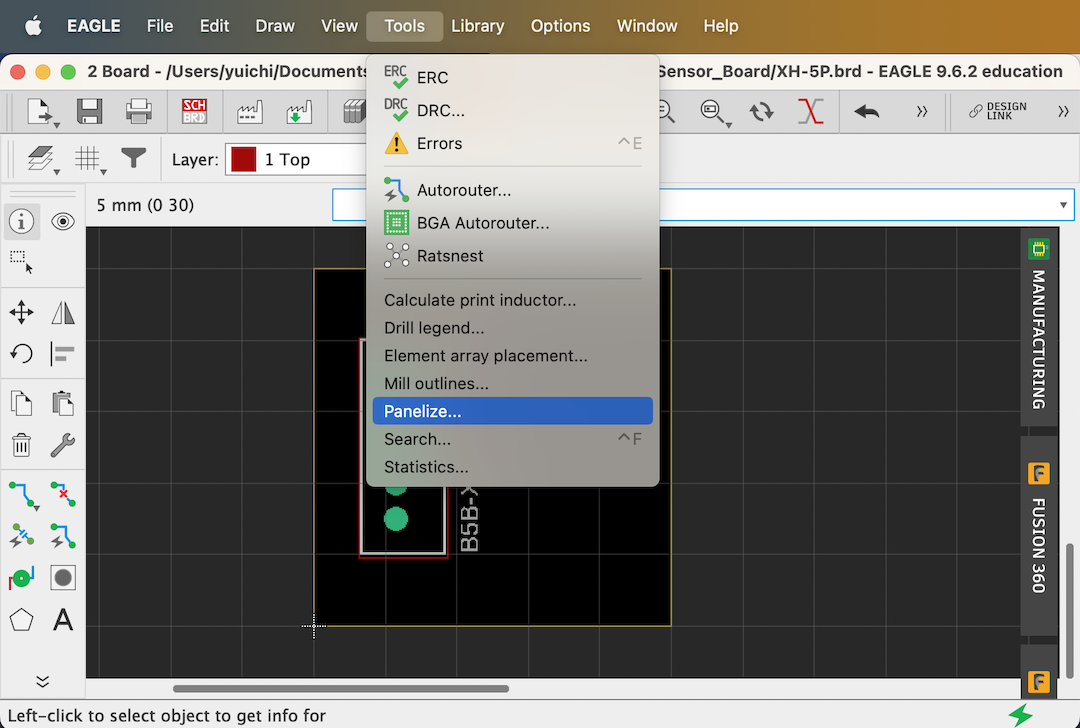
Task: Select the Group selection tool
Action: point(21,262)
